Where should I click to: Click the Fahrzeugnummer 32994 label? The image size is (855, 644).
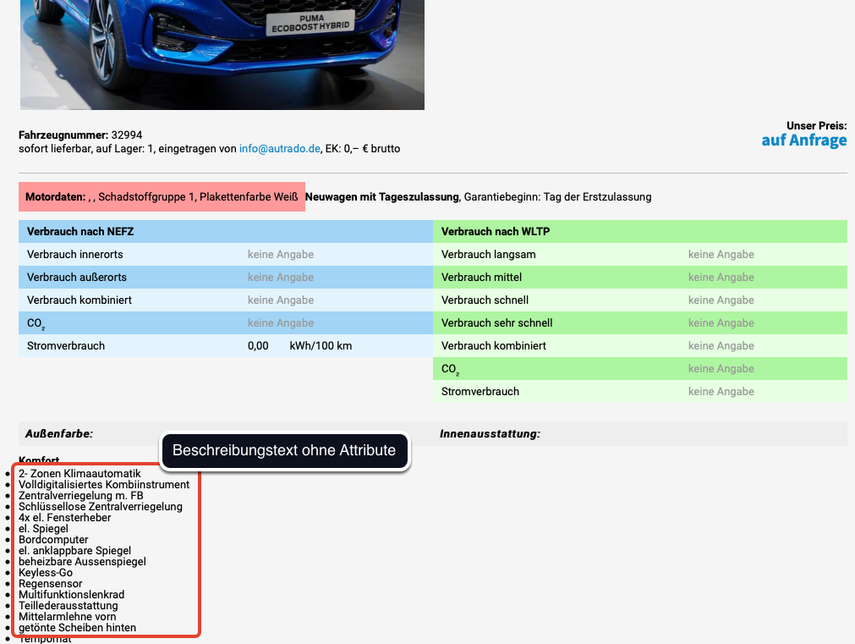point(80,135)
